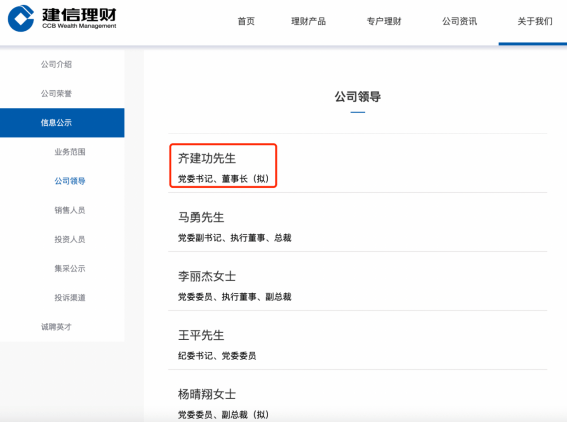Select 业务范围 sidebar sub-item

(x=70, y=152)
